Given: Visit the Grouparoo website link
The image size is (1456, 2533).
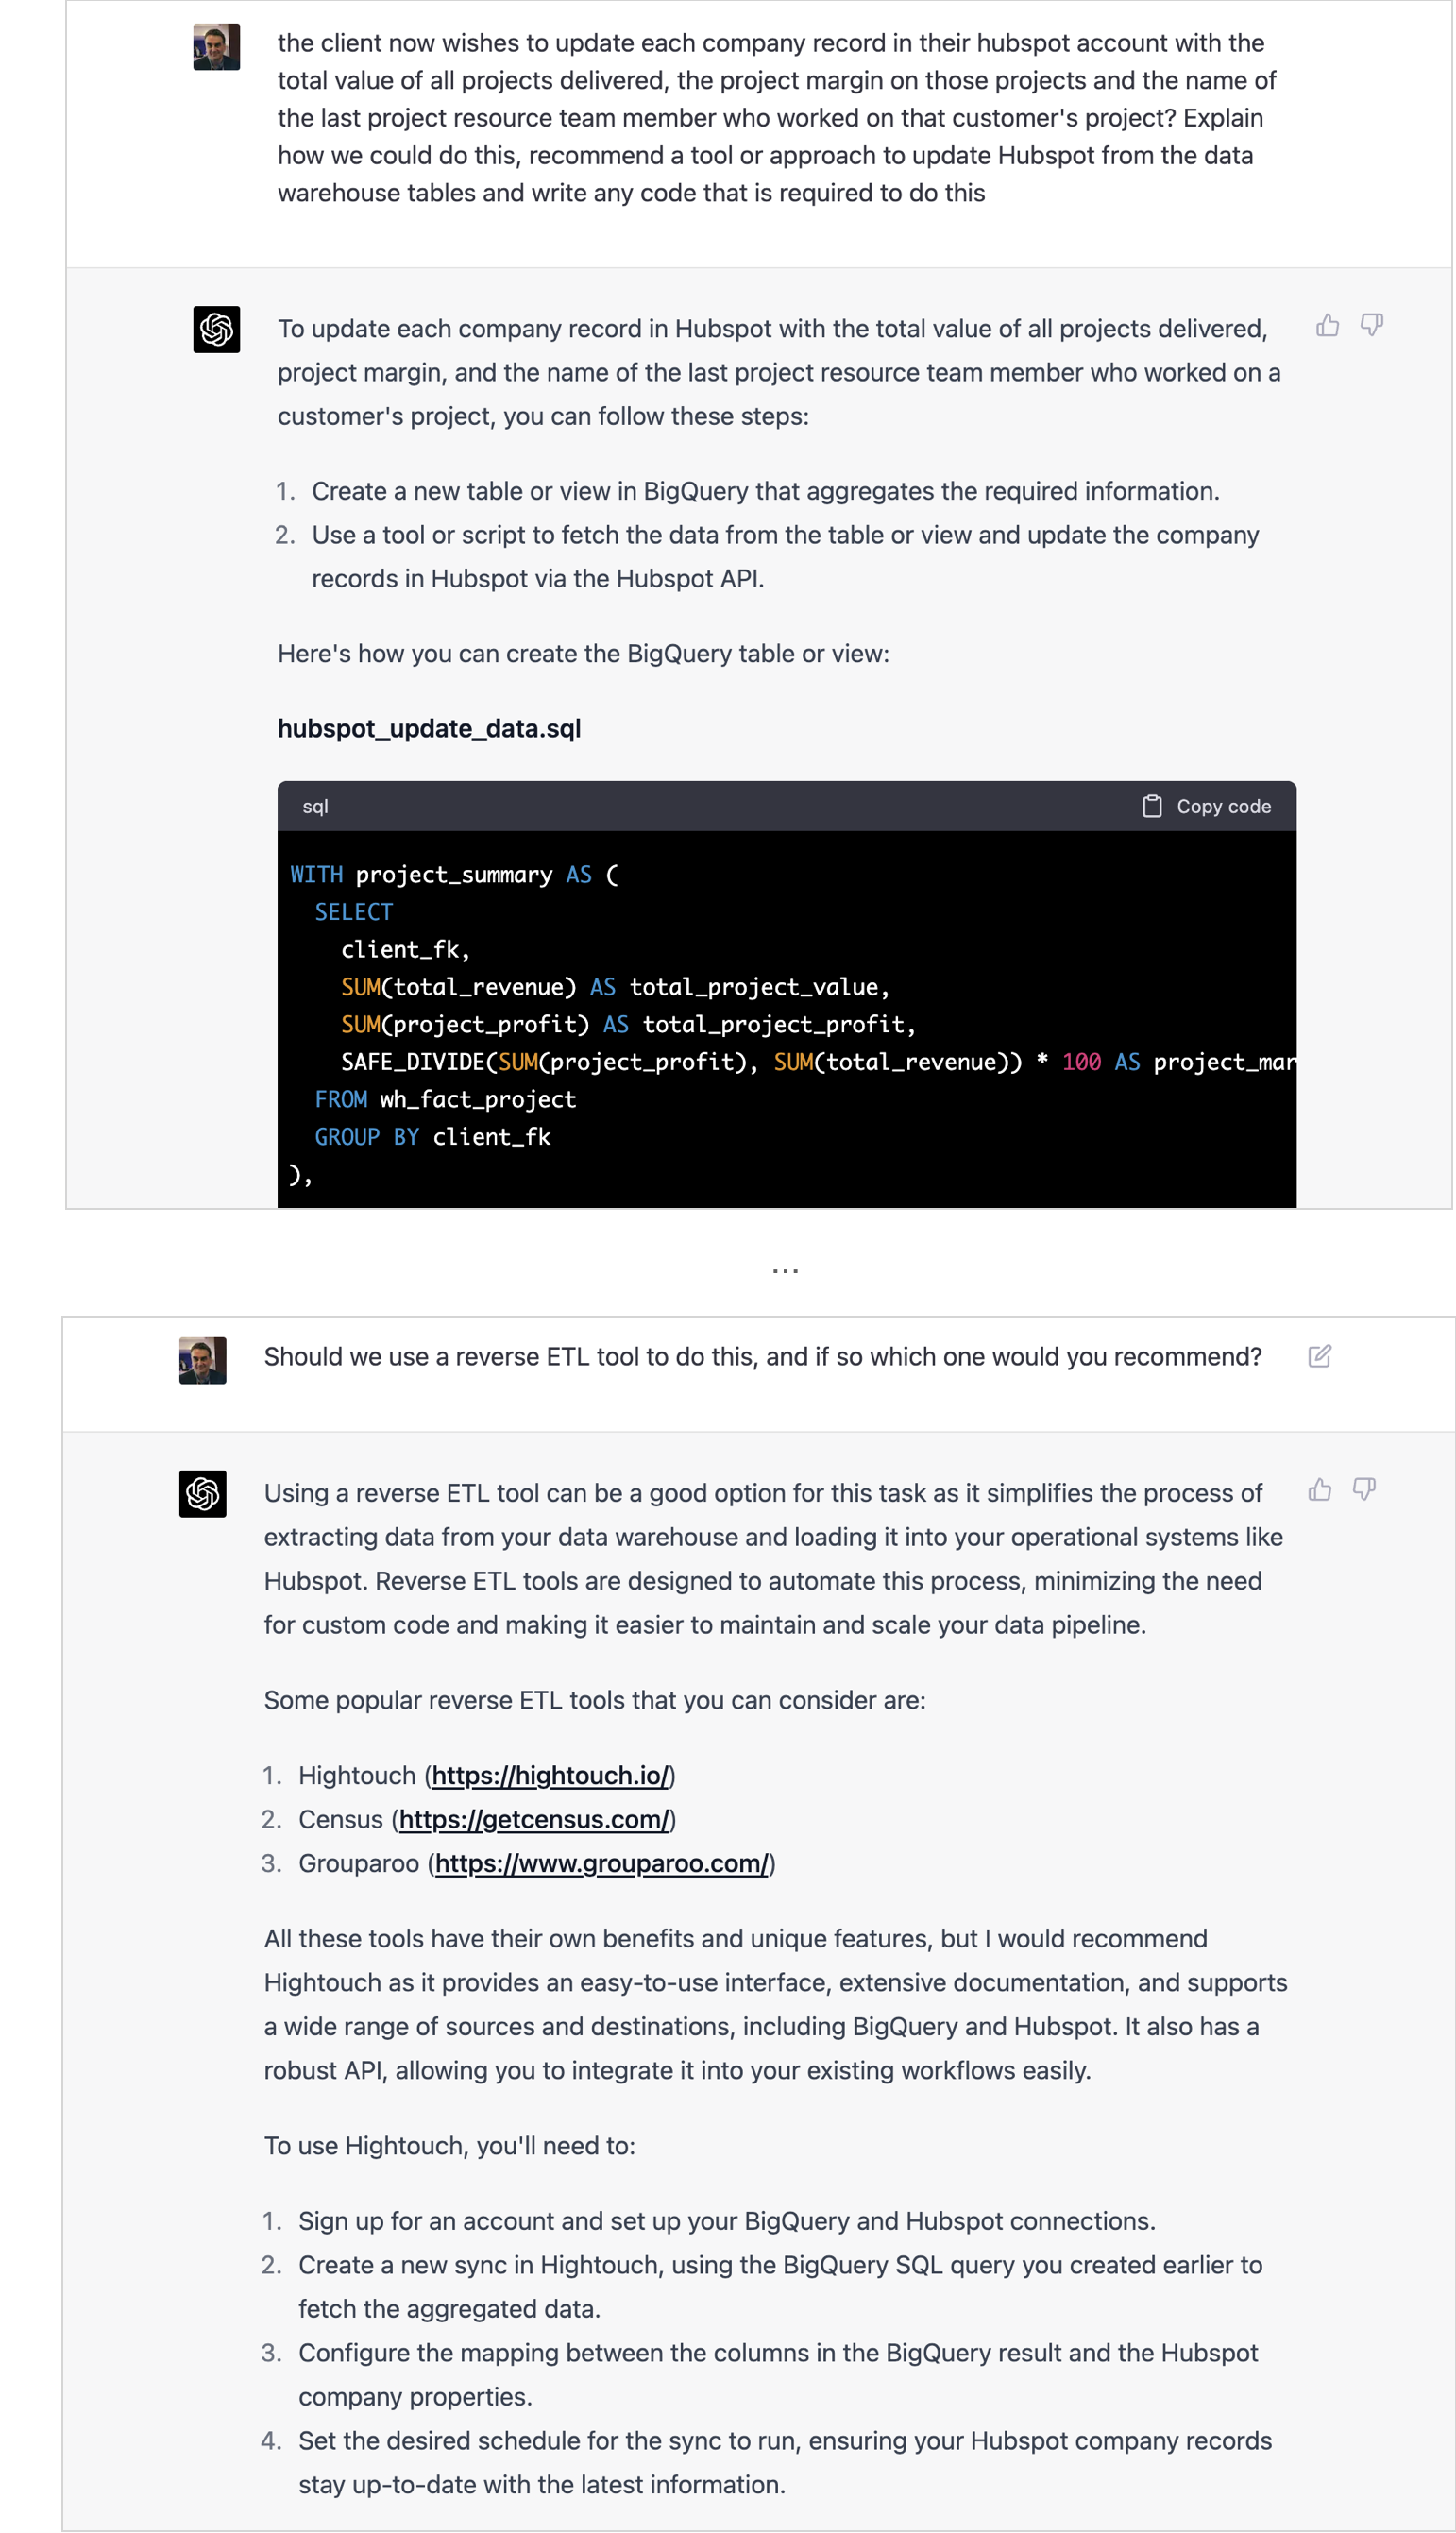Looking at the screenshot, I should [602, 1863].
